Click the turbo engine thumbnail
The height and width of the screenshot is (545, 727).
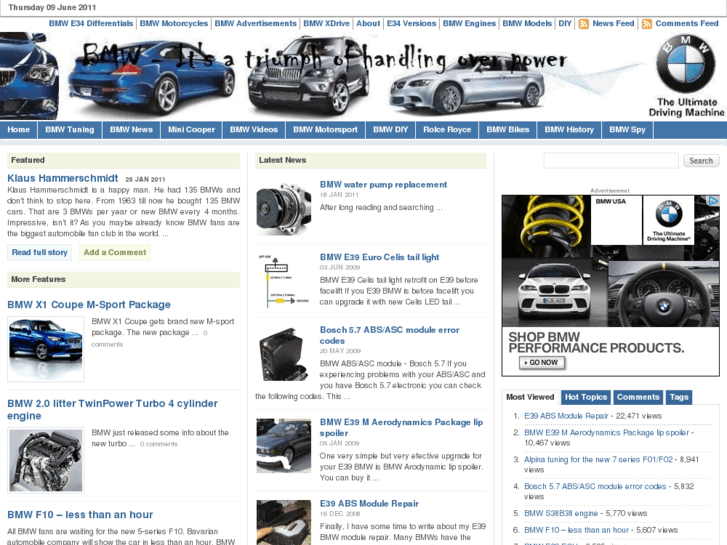pos(45,460)
